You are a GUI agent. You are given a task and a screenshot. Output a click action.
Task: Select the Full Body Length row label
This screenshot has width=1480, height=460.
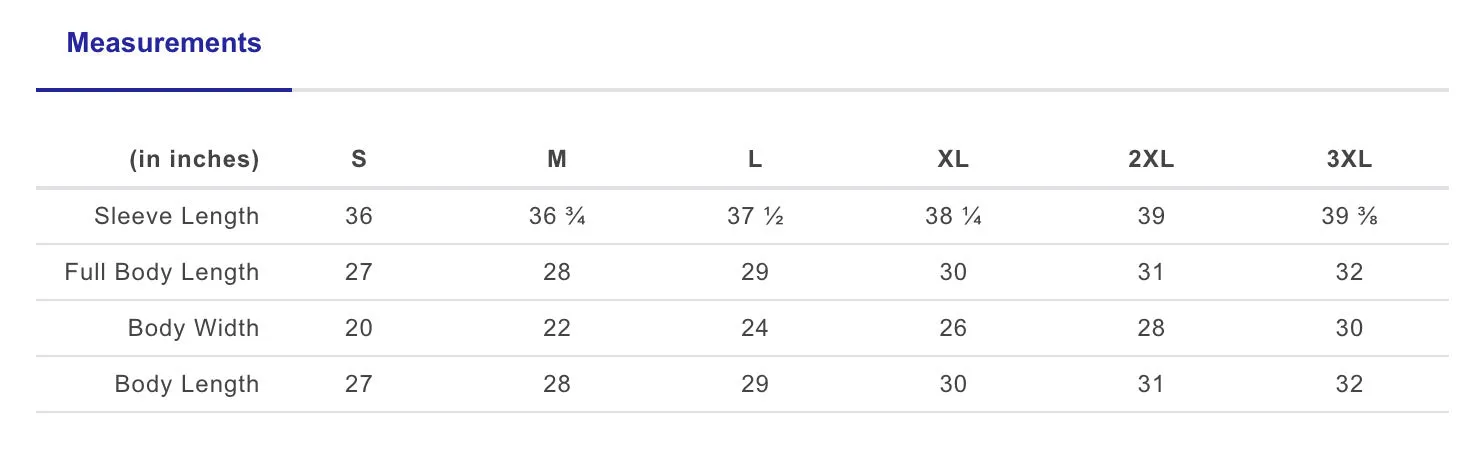[162, 272]
